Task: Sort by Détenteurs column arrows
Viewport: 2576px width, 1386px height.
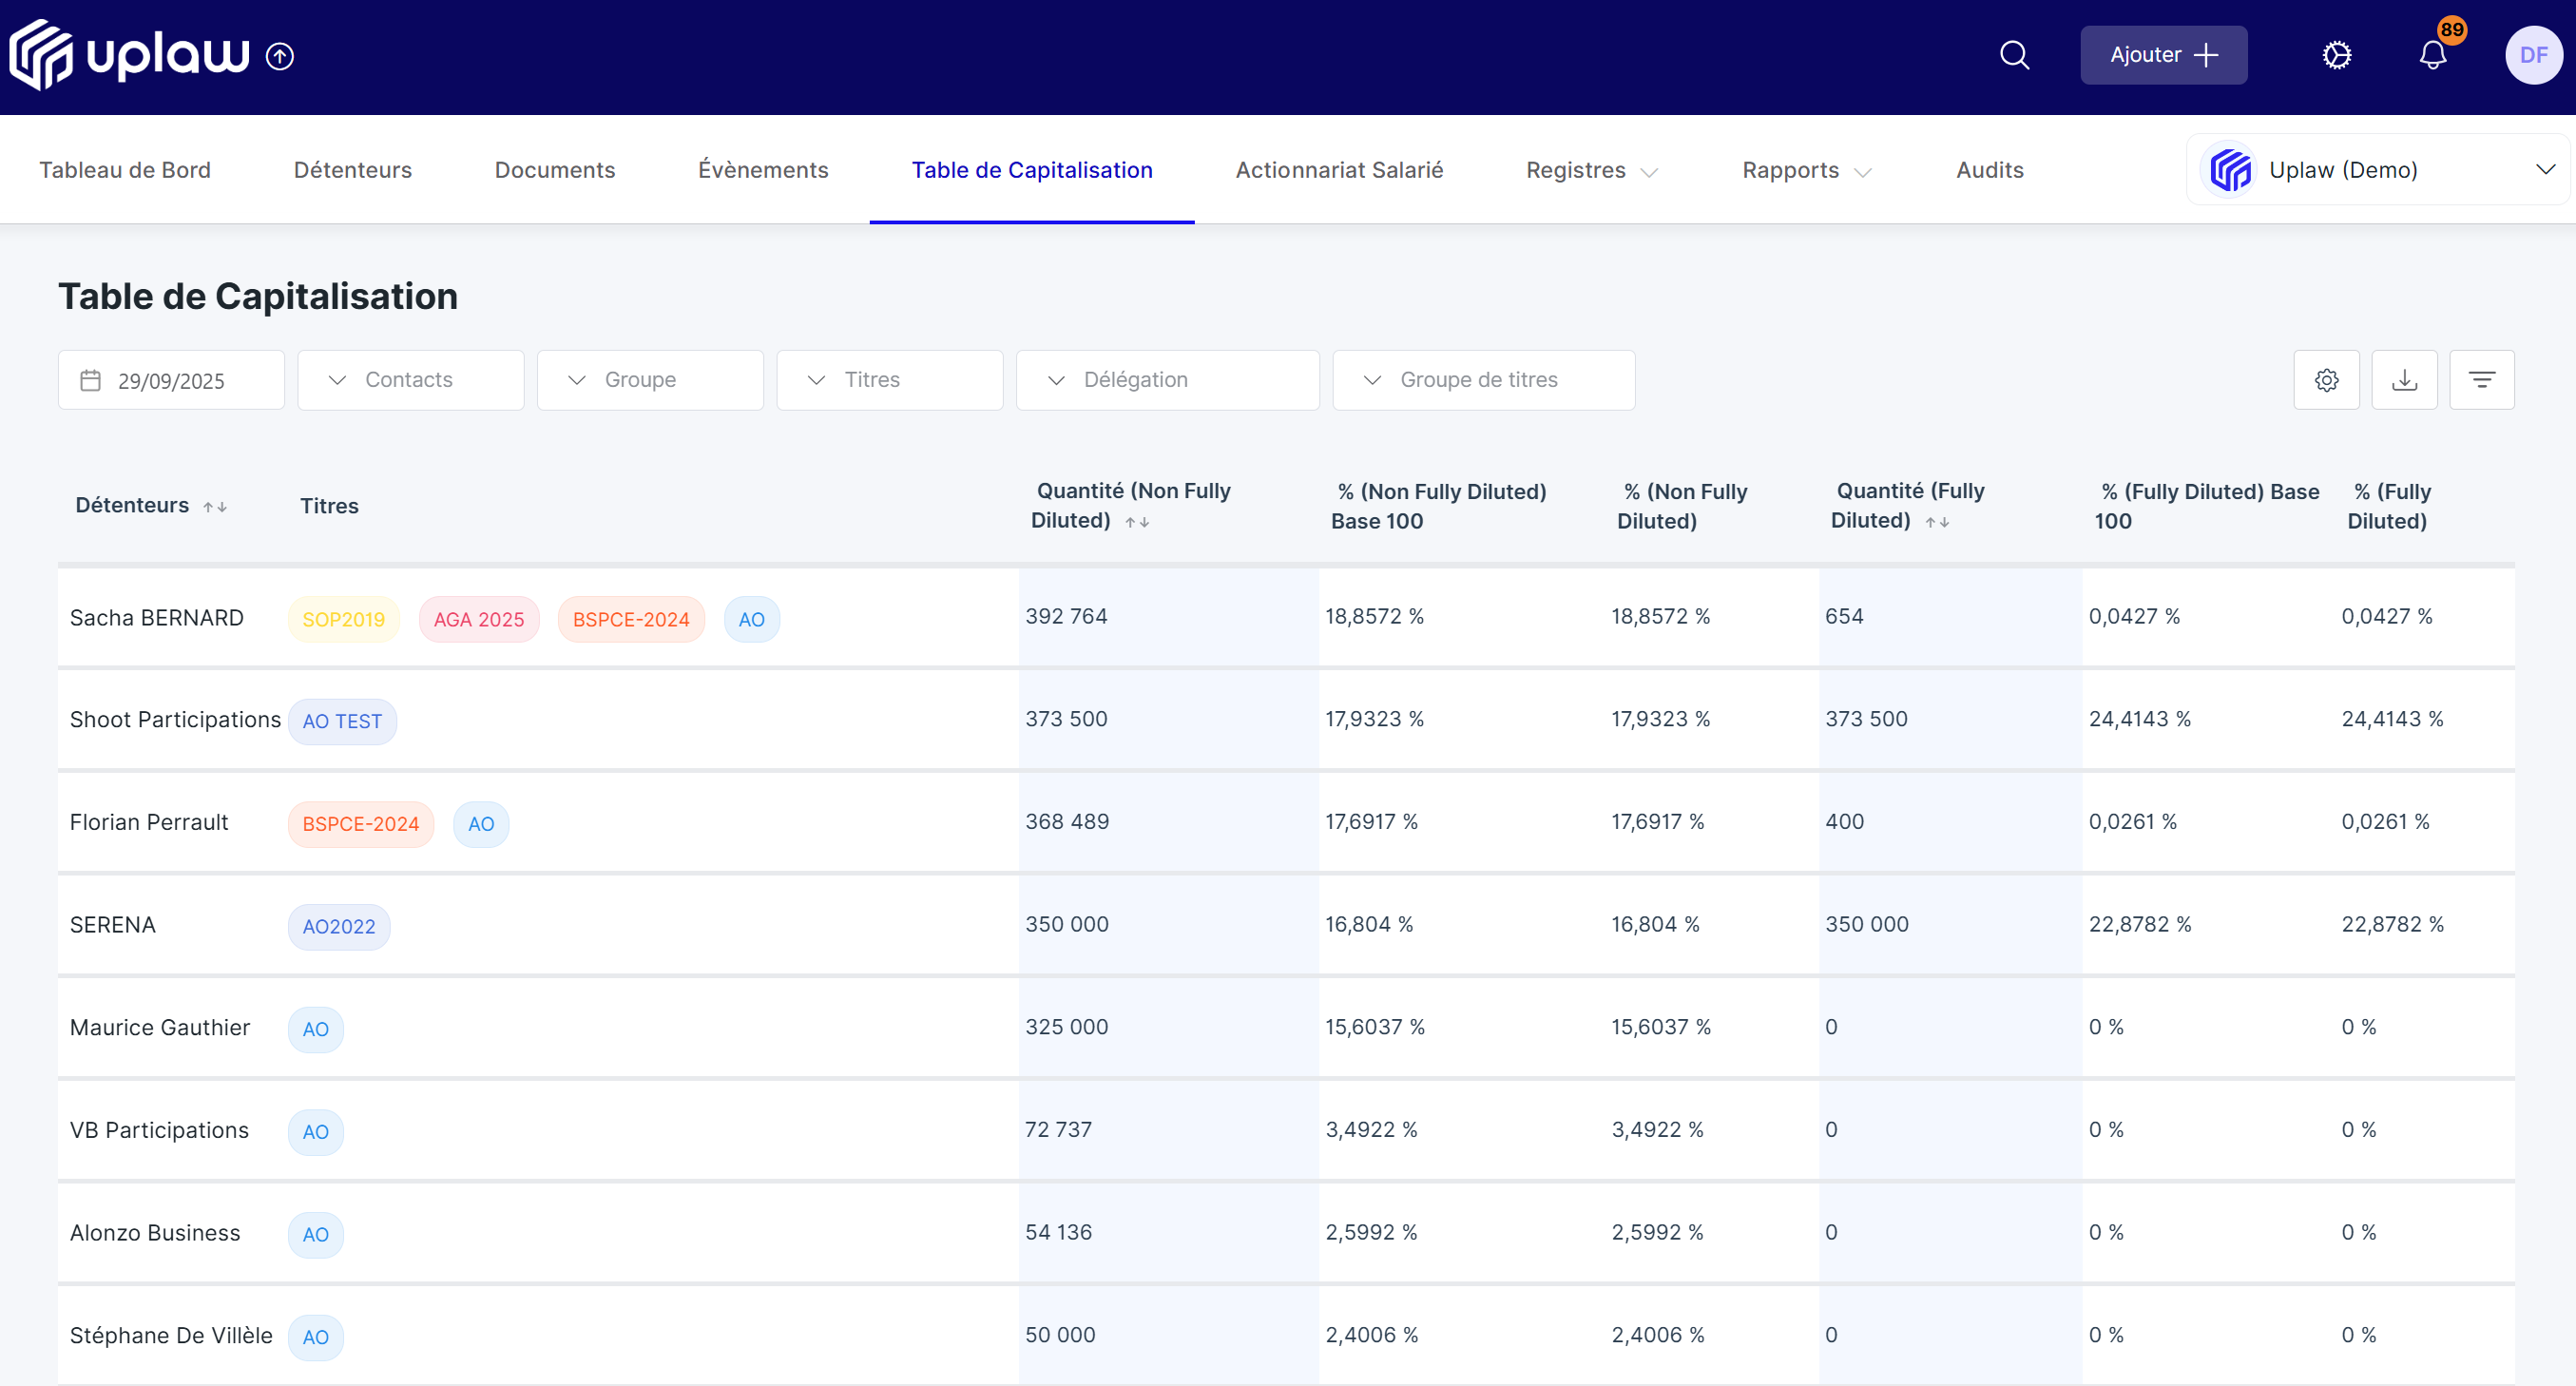Action: coord(215,507)
